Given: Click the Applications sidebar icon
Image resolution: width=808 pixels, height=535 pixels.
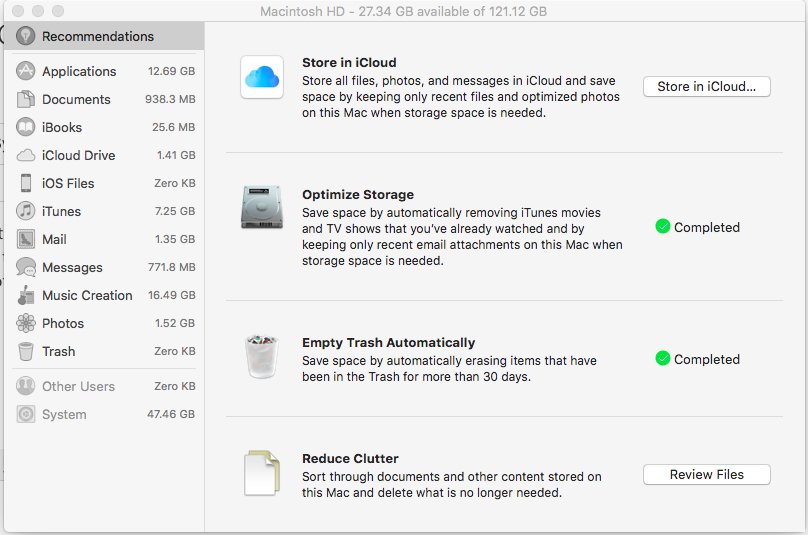Looking at the screenshot, I should [25, 71].
